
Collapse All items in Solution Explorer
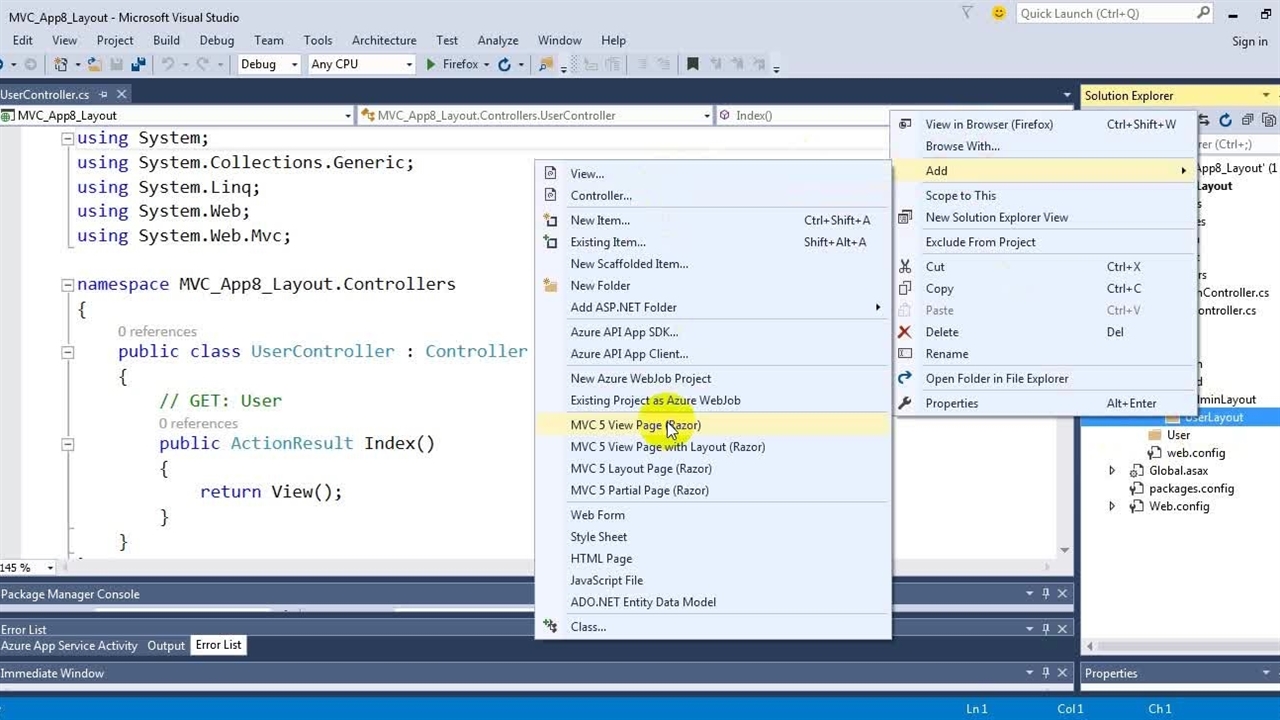click(x=1248, y=119)
